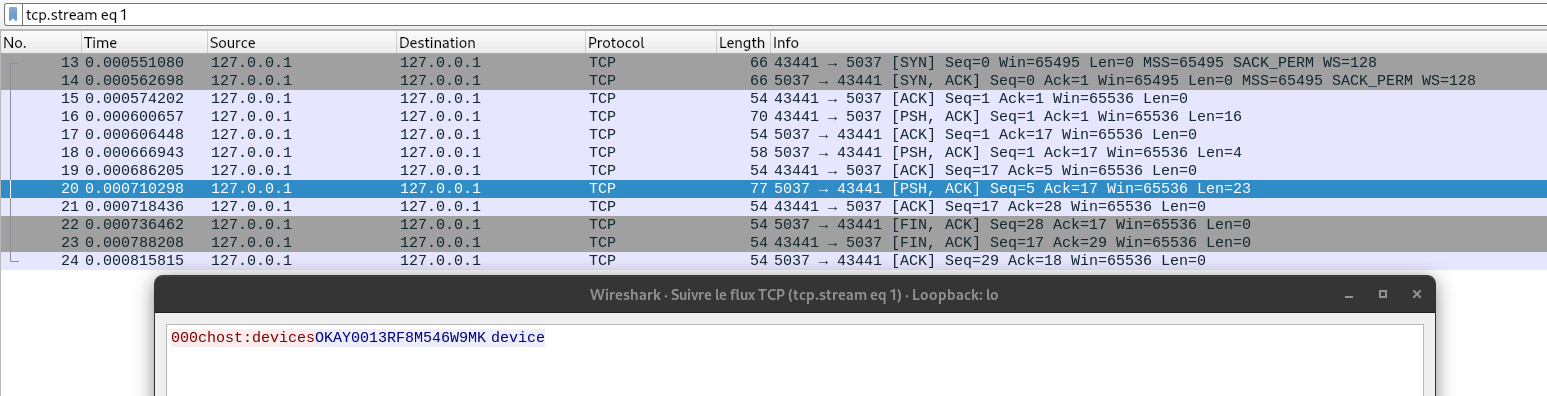Sort packets by Destination column header

tap(490, 43)
